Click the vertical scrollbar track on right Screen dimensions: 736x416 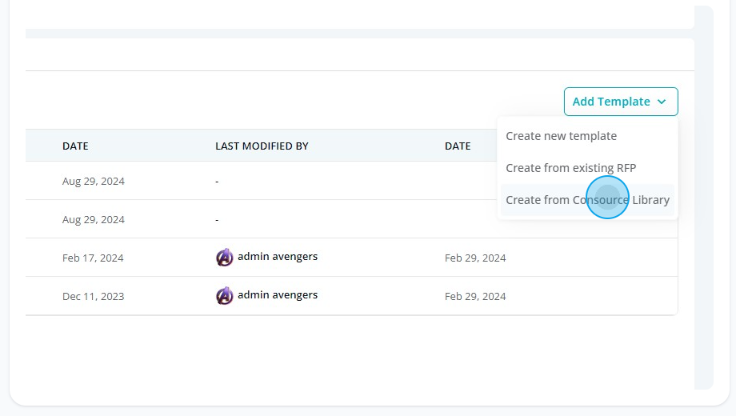(x=704, y=197)
